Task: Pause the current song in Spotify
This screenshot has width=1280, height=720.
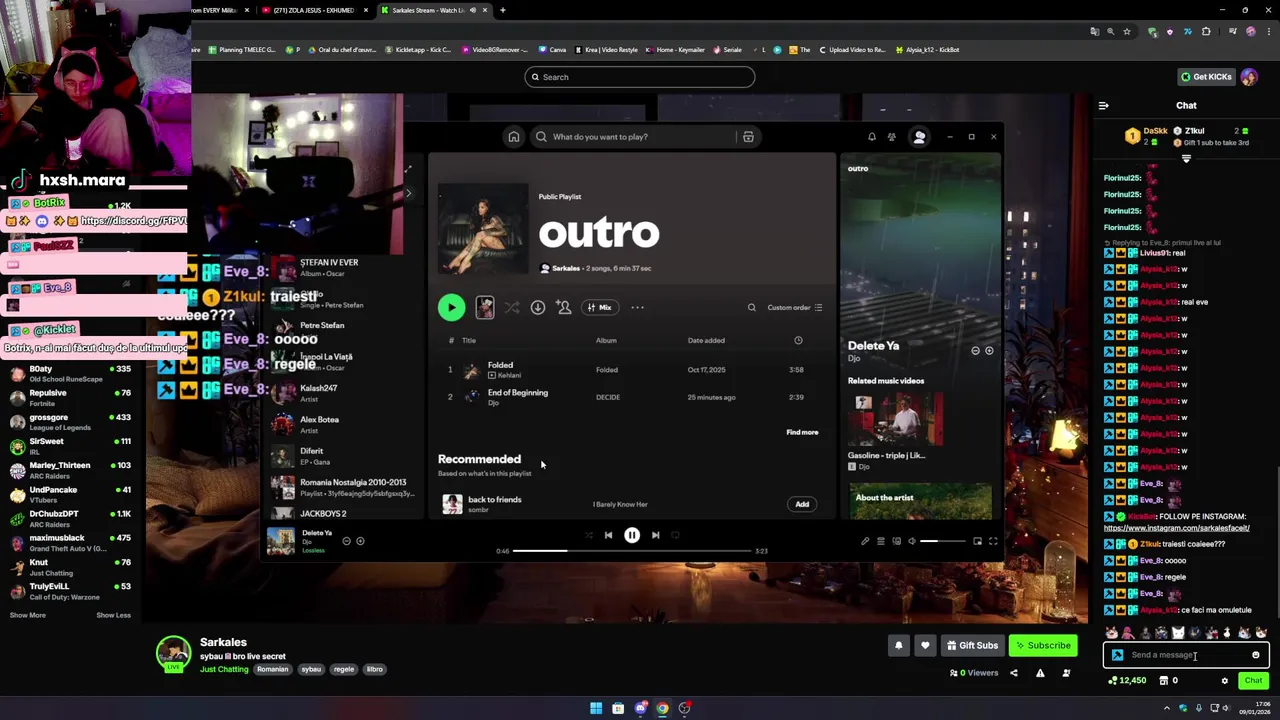Action: 632,535
